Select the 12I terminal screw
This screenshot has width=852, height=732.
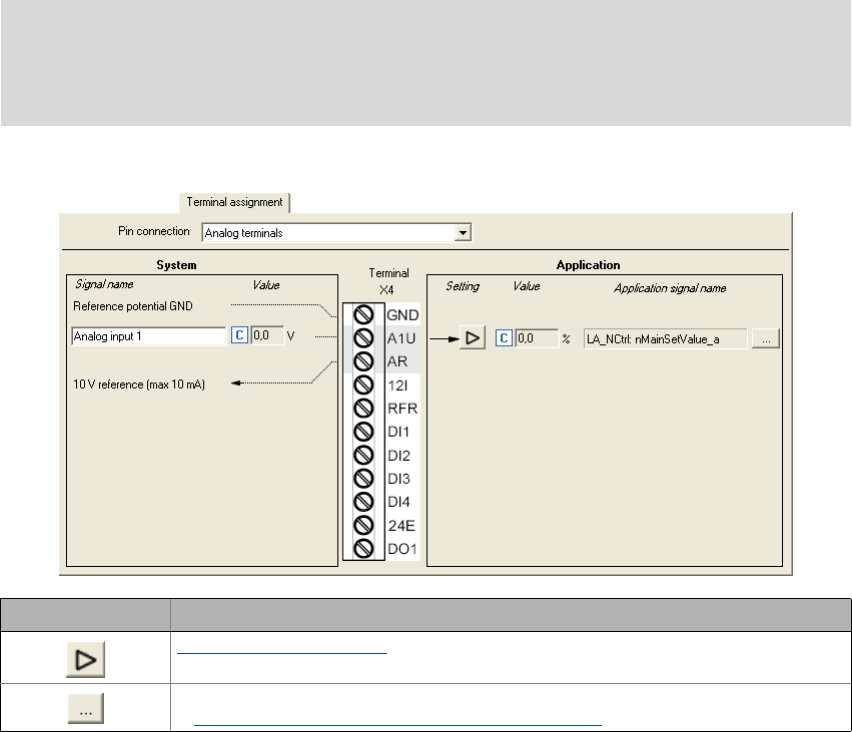tap(364, 385)
